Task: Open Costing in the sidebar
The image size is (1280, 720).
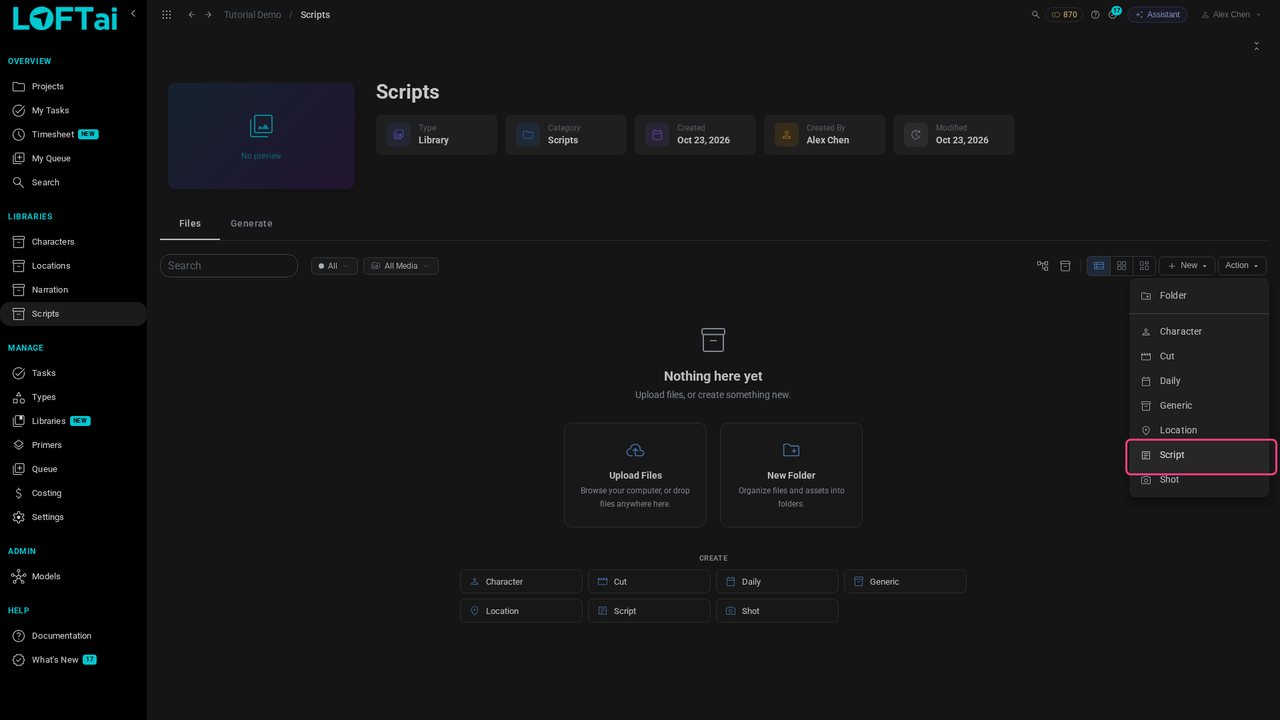Action: (x=73, y=494)
